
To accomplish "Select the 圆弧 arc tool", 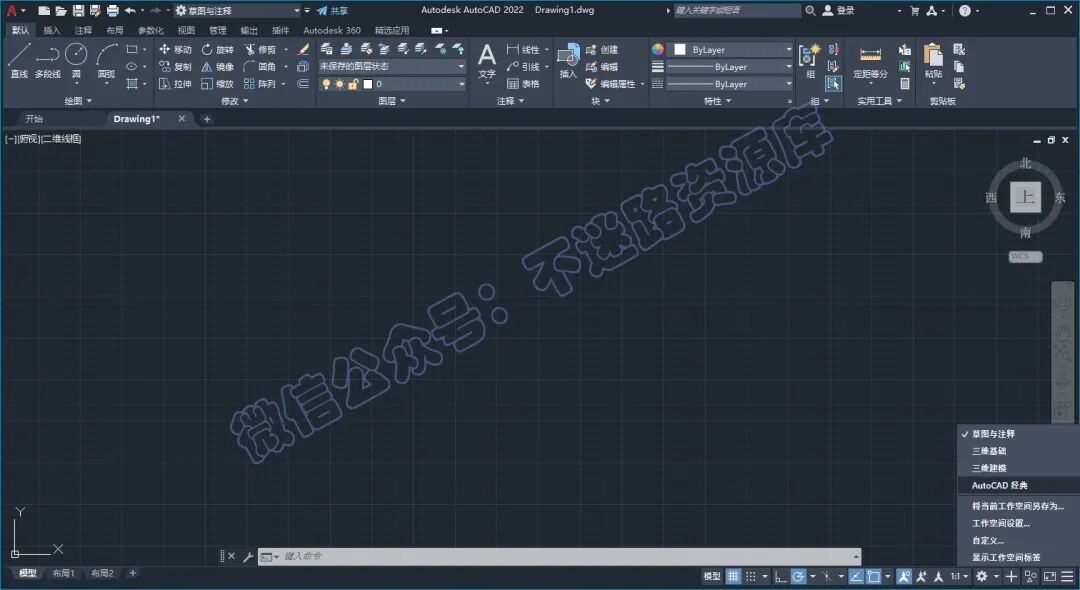I will (x=106, y=60).
